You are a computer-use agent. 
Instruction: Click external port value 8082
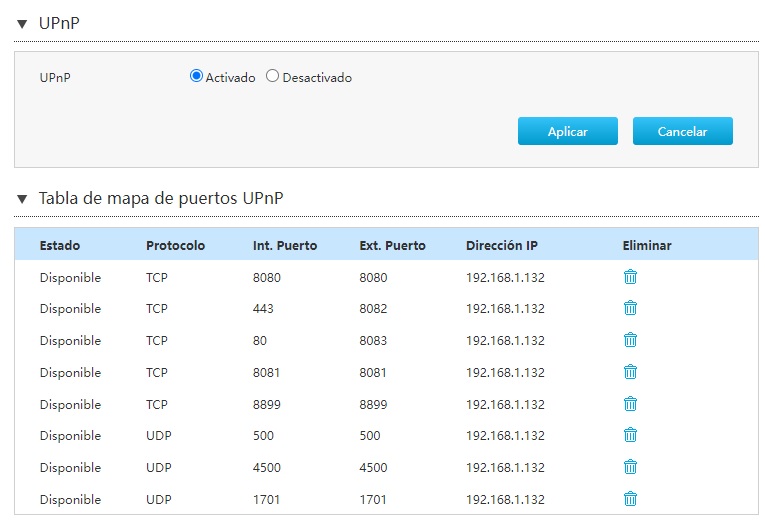coord(373,308)
